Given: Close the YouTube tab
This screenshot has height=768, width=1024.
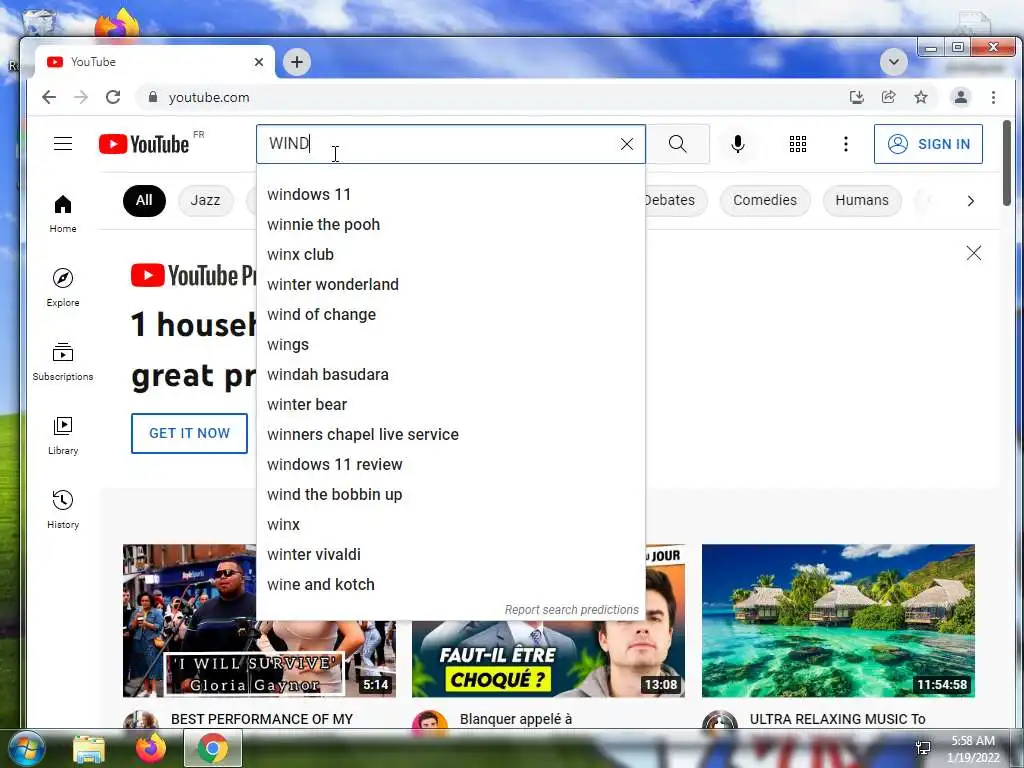Looking at the screenshot, I should (259, 62).
